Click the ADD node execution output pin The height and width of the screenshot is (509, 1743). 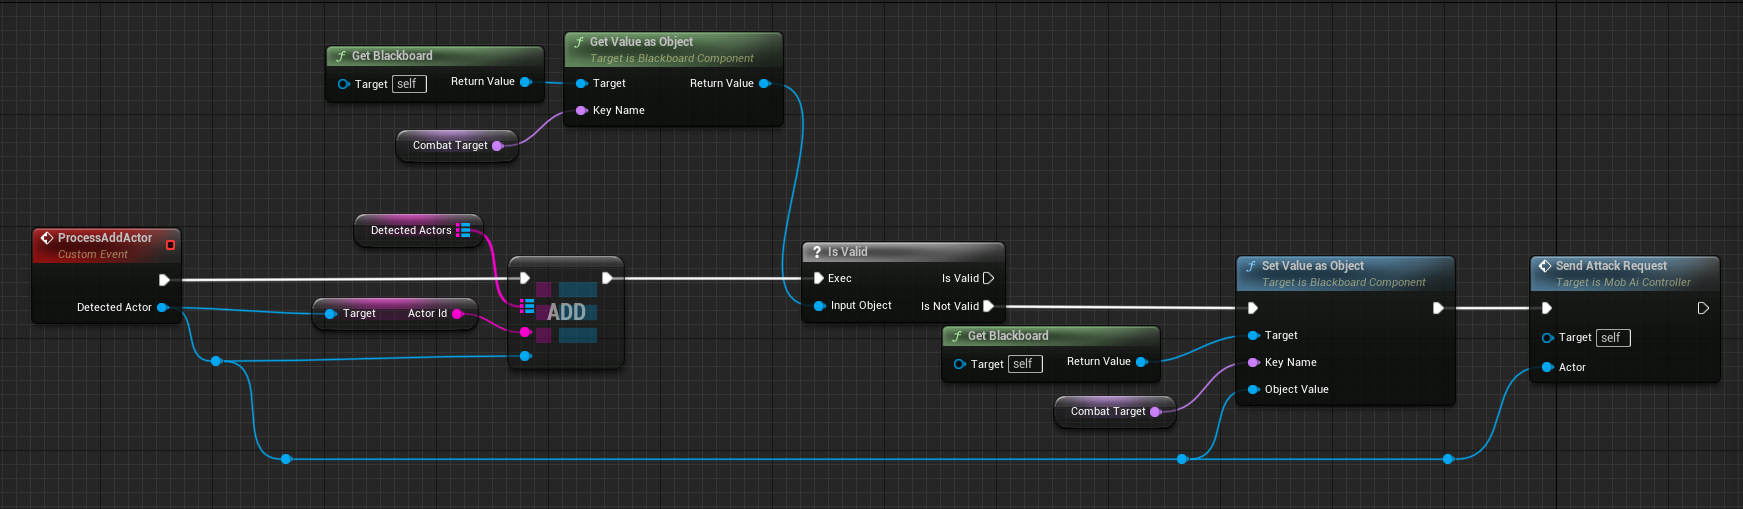(607, 278)
